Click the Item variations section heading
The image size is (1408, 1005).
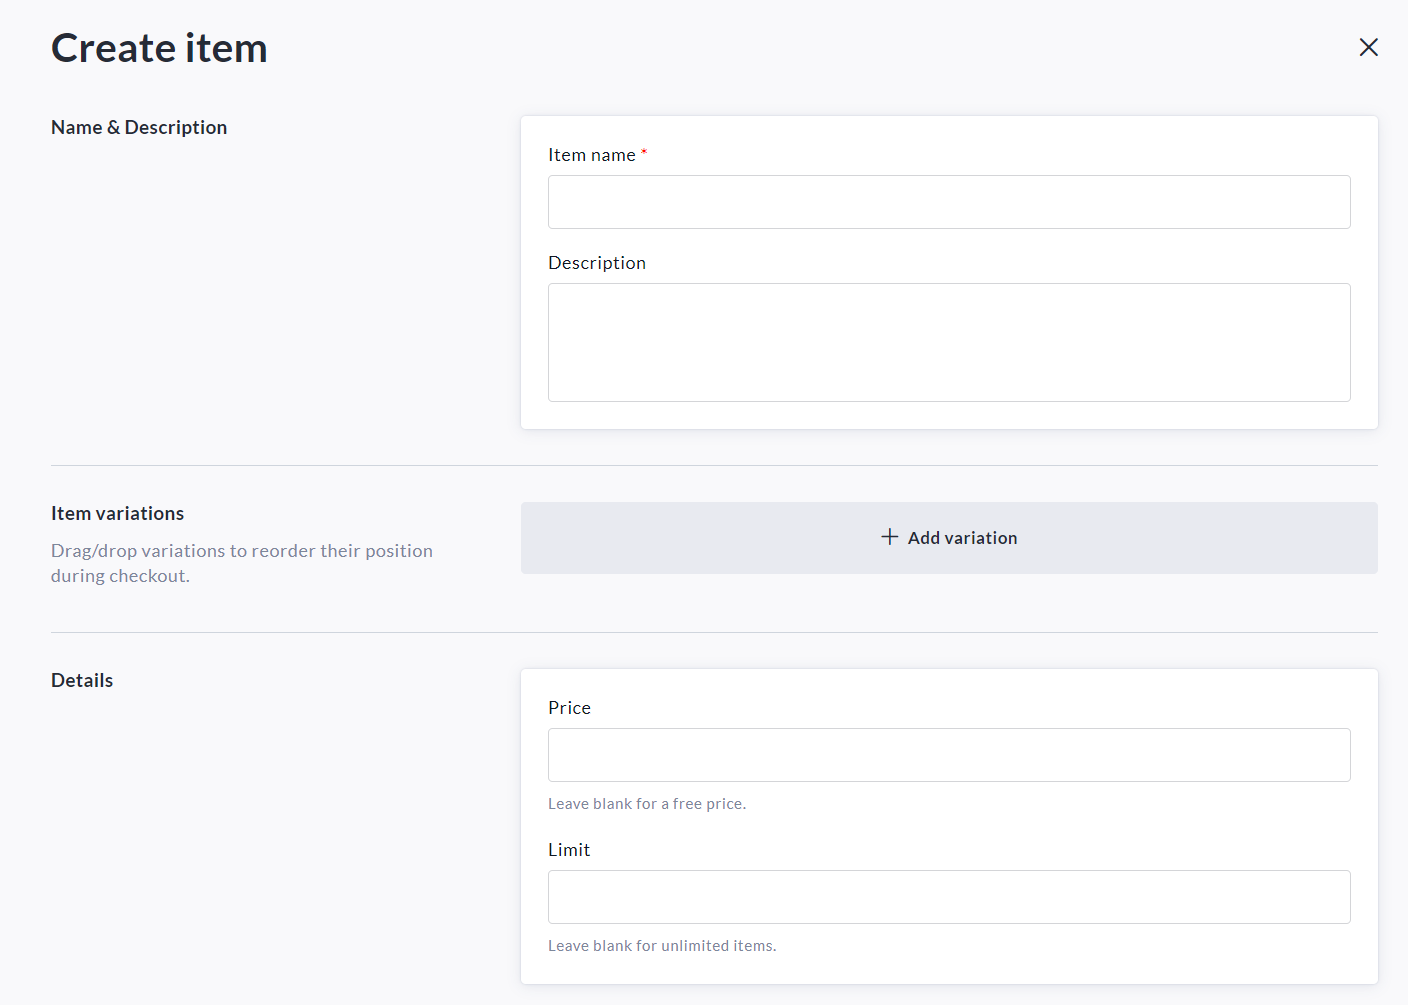(117, 513)
